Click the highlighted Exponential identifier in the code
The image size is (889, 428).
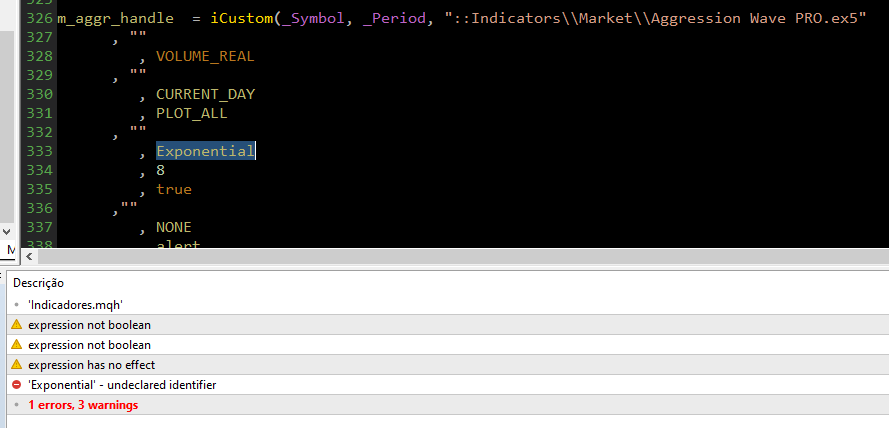205,151
